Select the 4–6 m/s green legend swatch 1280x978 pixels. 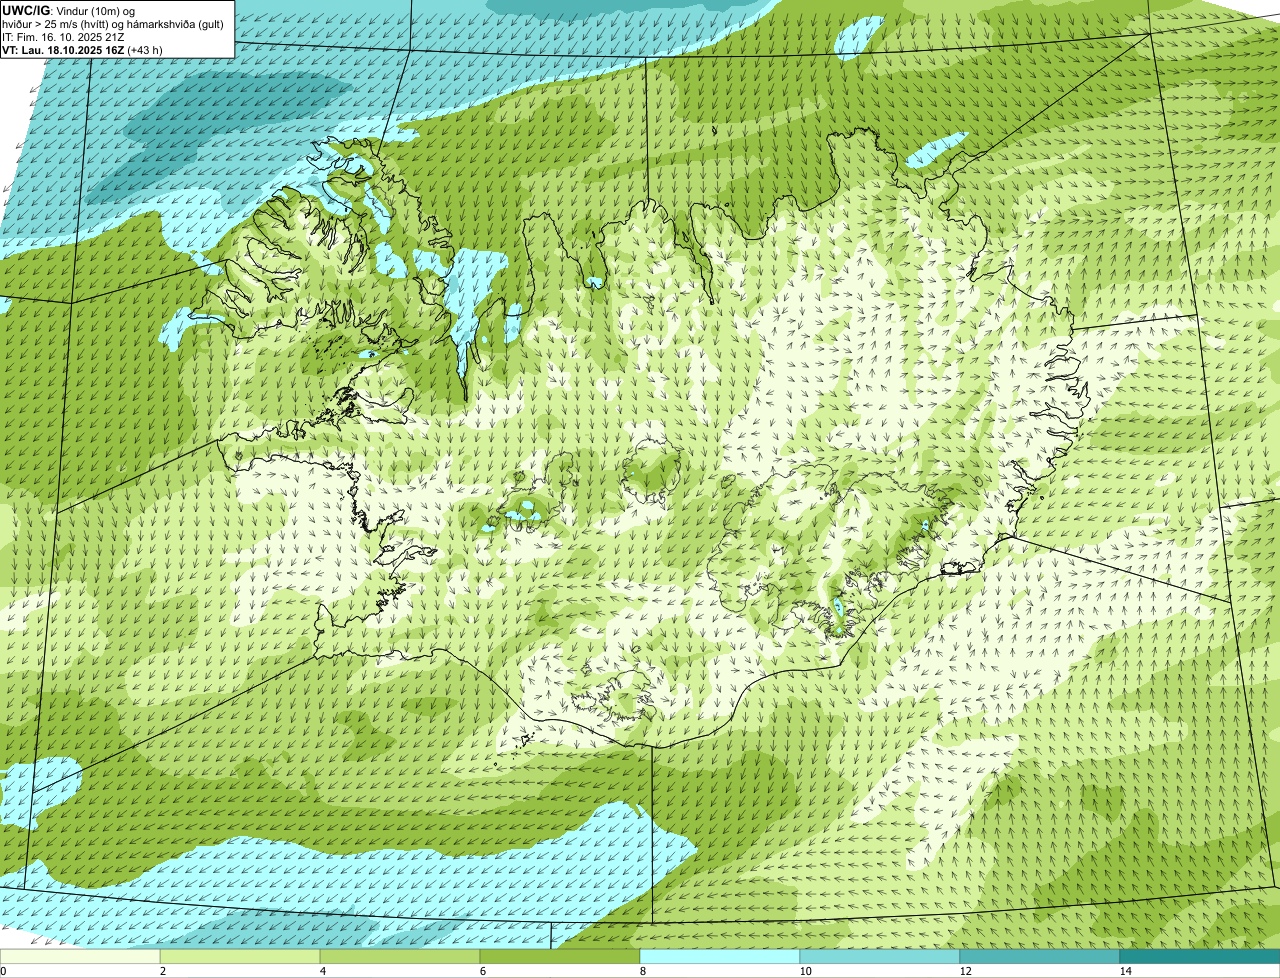(400, 957)
